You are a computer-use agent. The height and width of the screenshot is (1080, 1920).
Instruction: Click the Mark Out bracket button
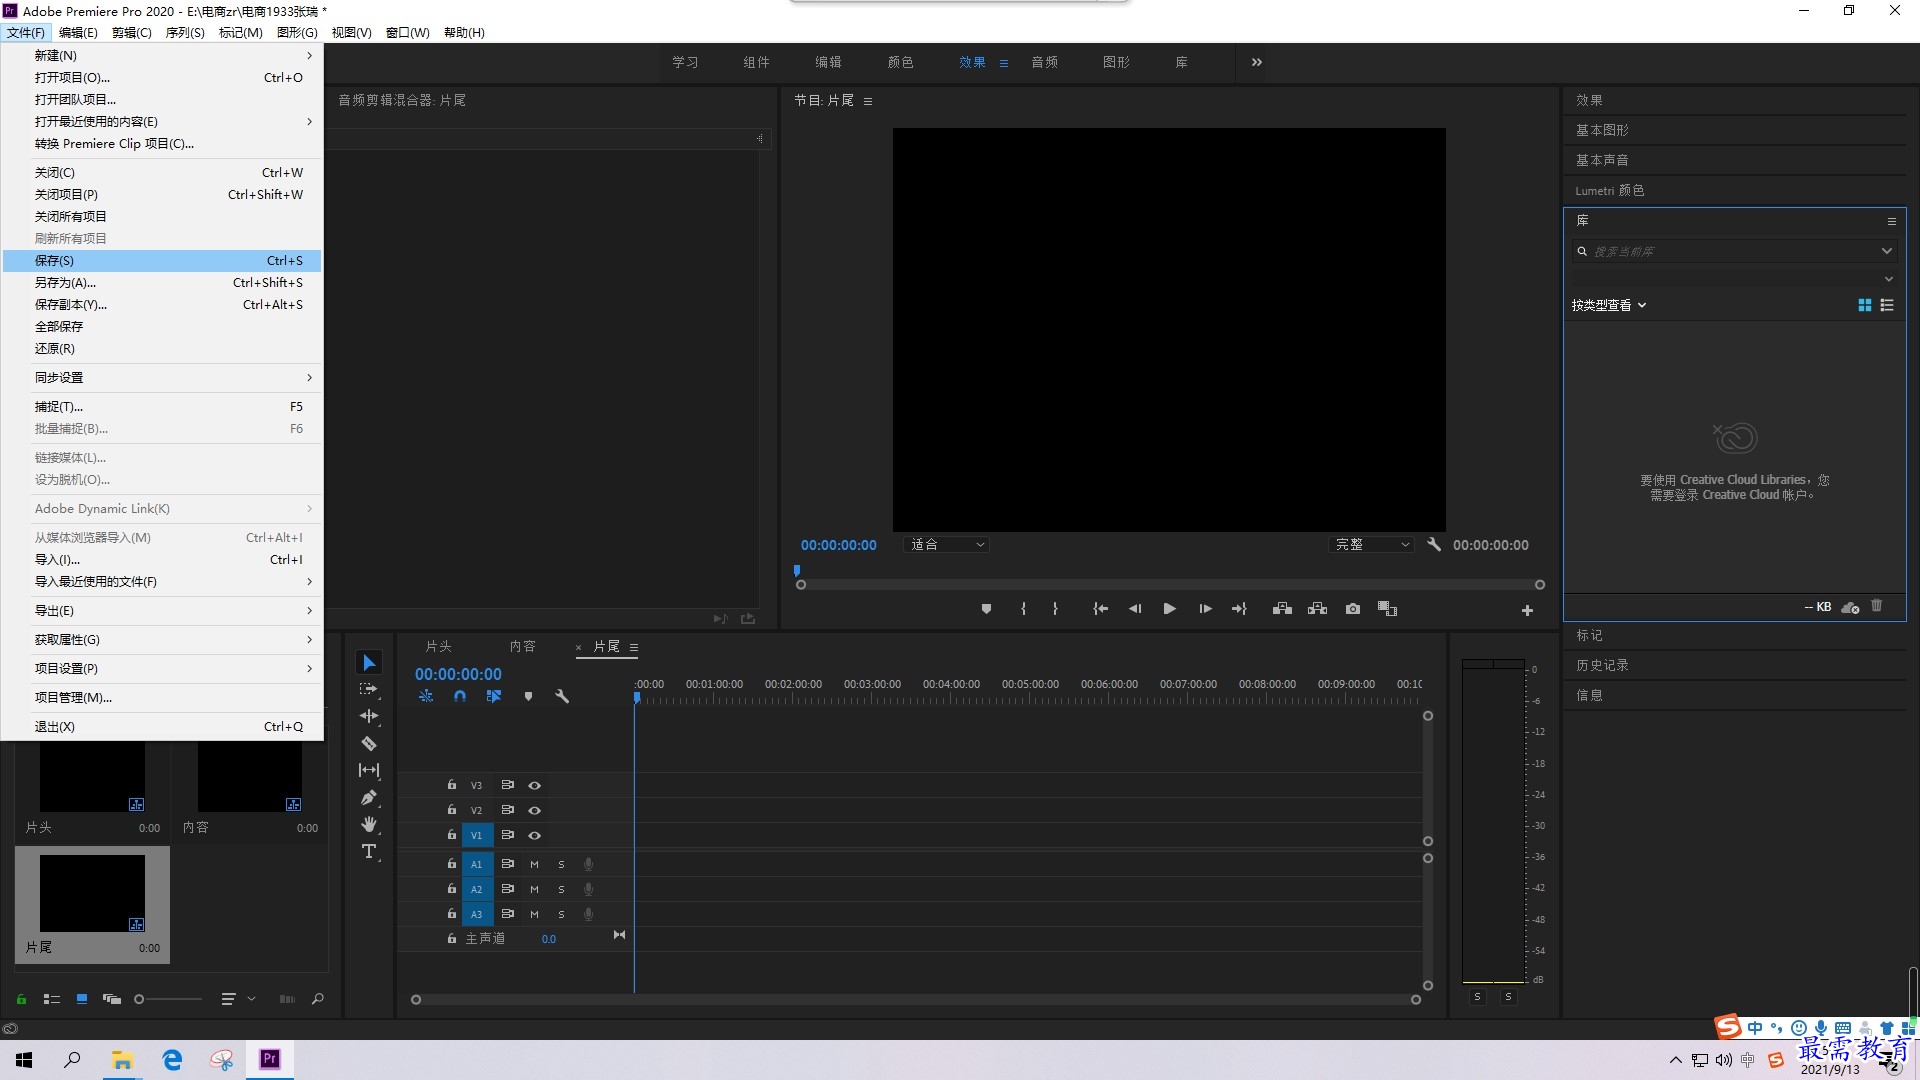tap(1055, 609)
